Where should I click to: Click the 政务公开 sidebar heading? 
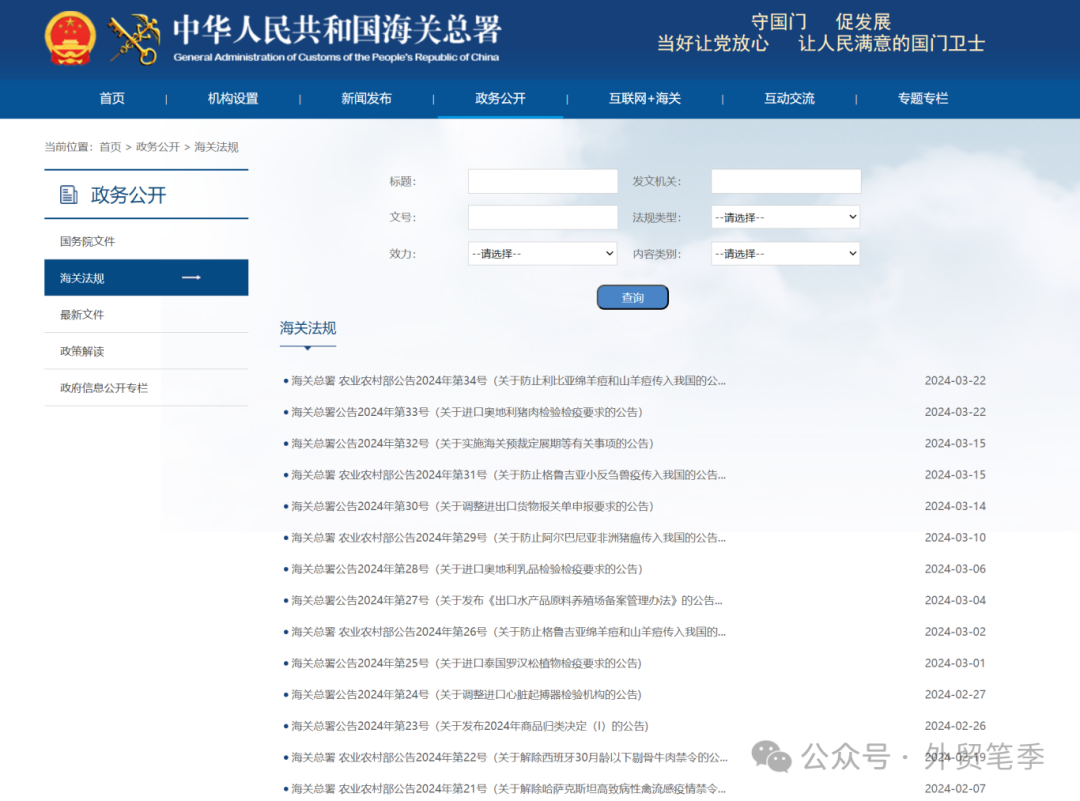[x=129, y=195]
